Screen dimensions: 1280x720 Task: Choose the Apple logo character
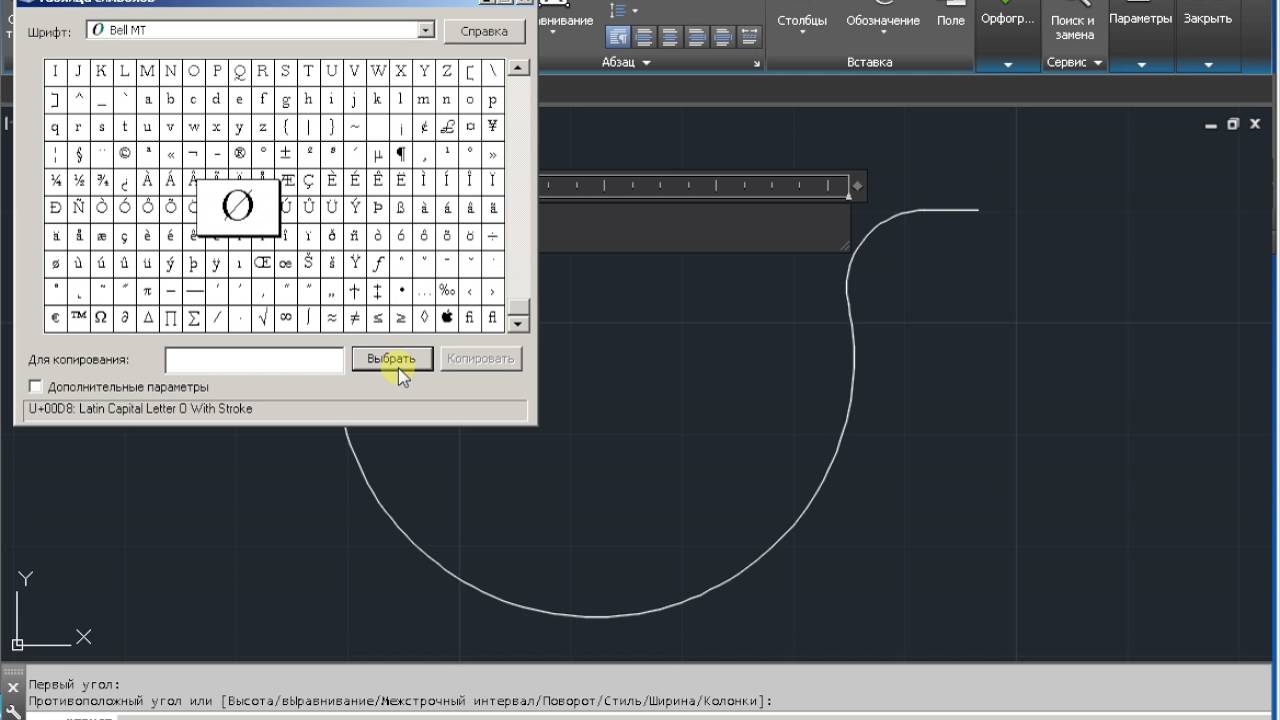pos(447,318)
